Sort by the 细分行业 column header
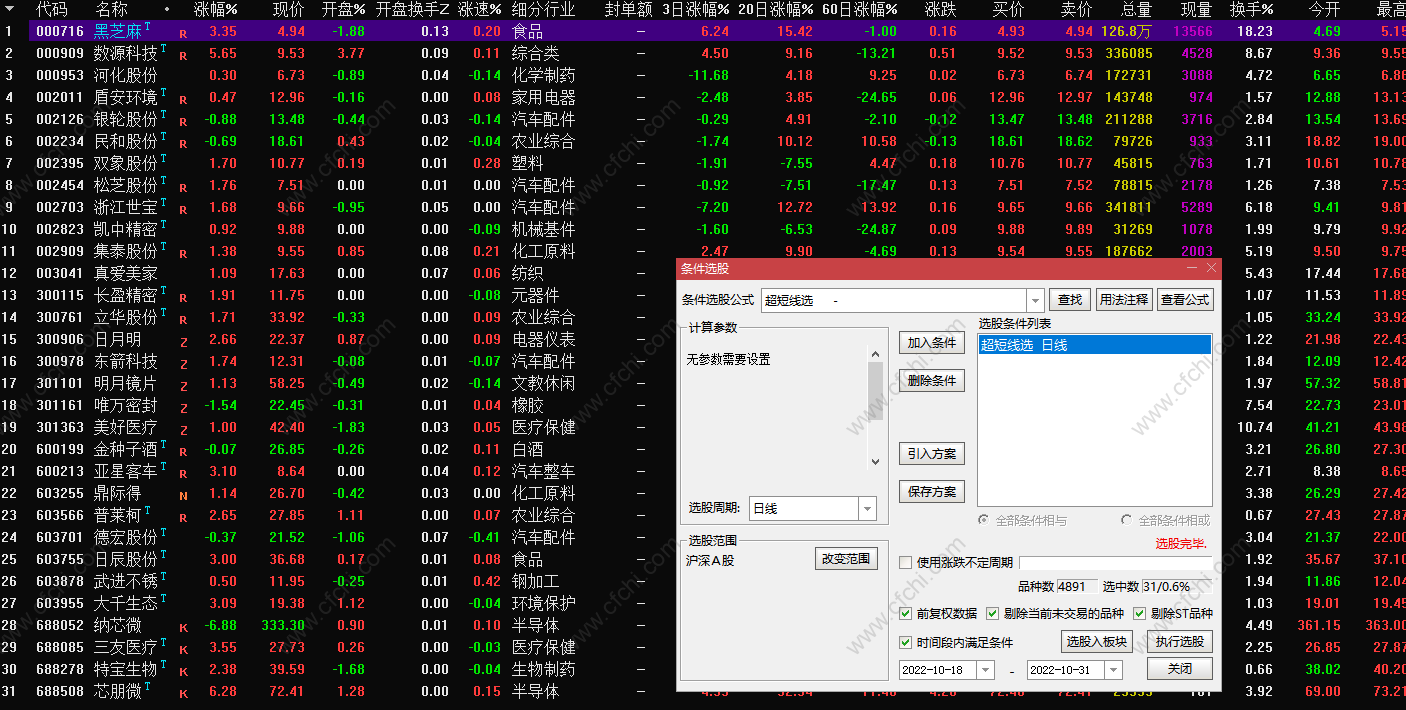The image size is (1406, 710). (543, 10)
